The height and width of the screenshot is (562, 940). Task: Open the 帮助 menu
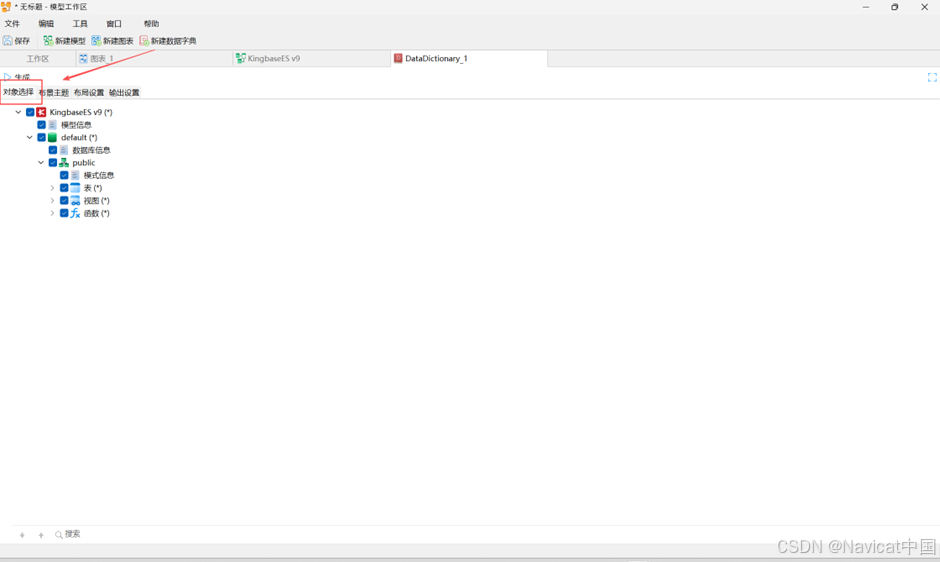[x=151, y=24]
